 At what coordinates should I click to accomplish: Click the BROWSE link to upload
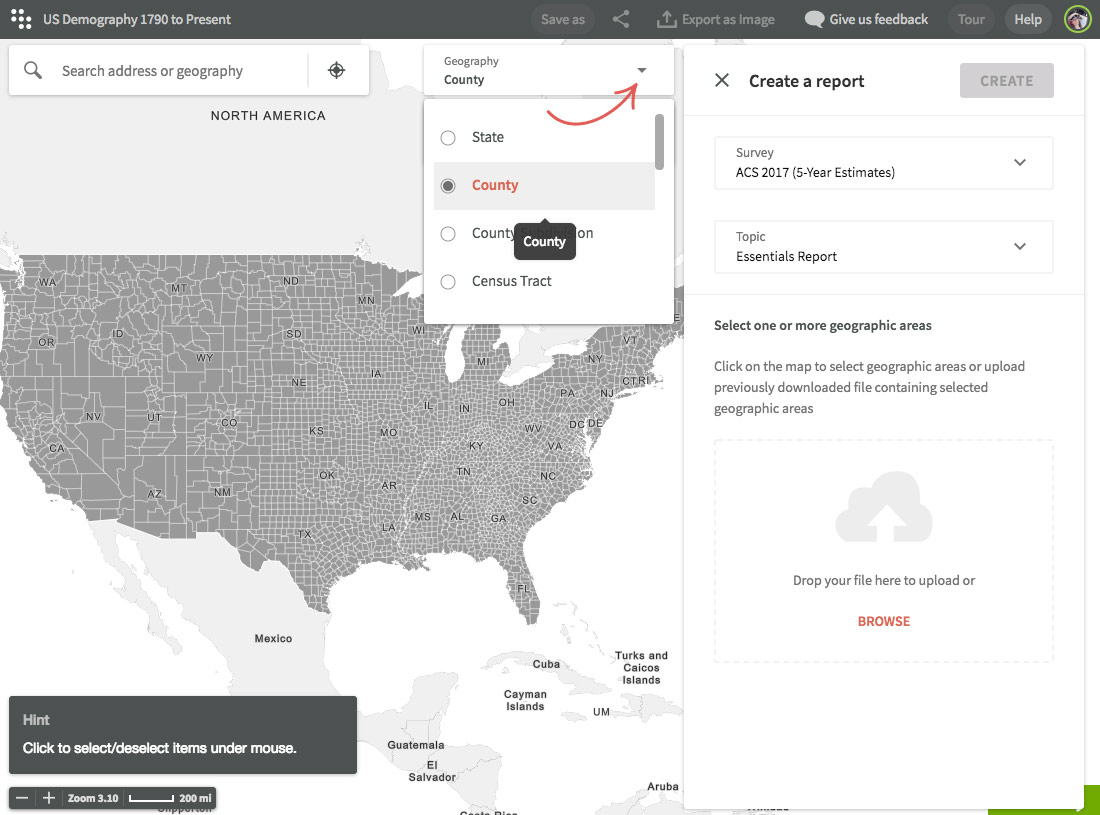point(883,621)
